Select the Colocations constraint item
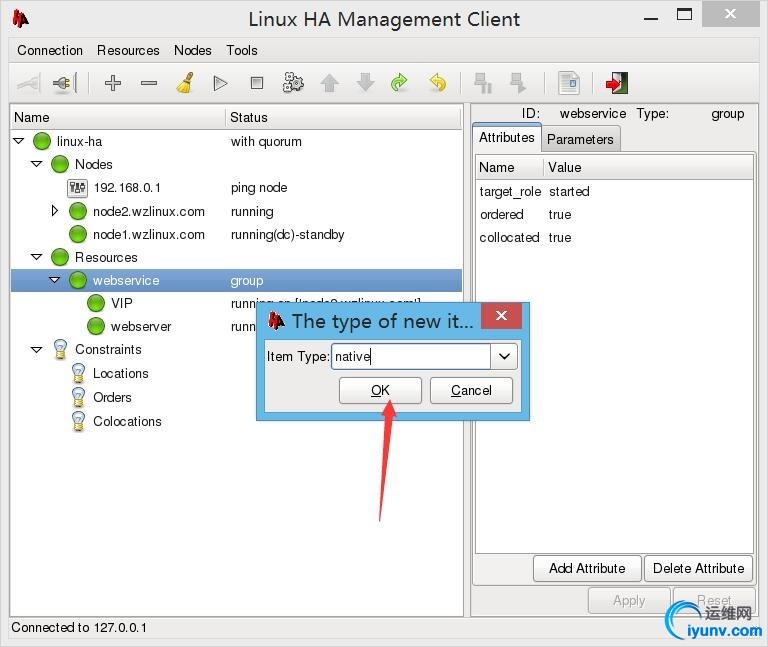 point(127,421)
